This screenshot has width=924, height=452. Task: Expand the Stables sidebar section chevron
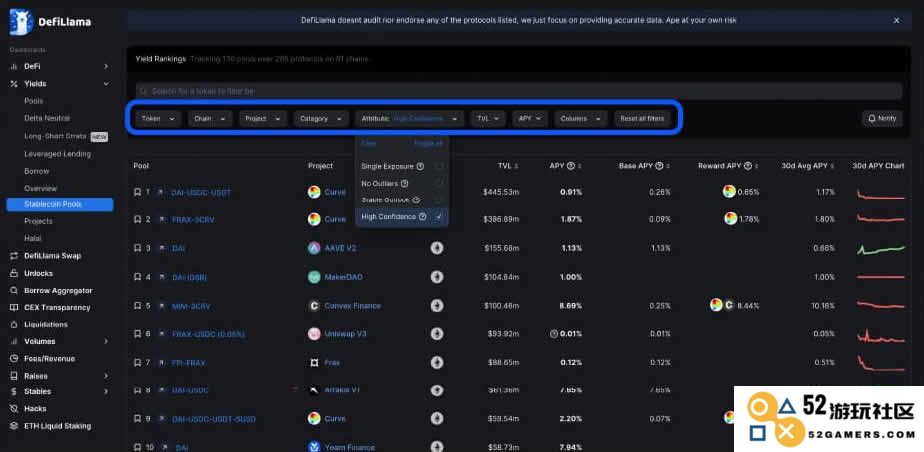106,391
